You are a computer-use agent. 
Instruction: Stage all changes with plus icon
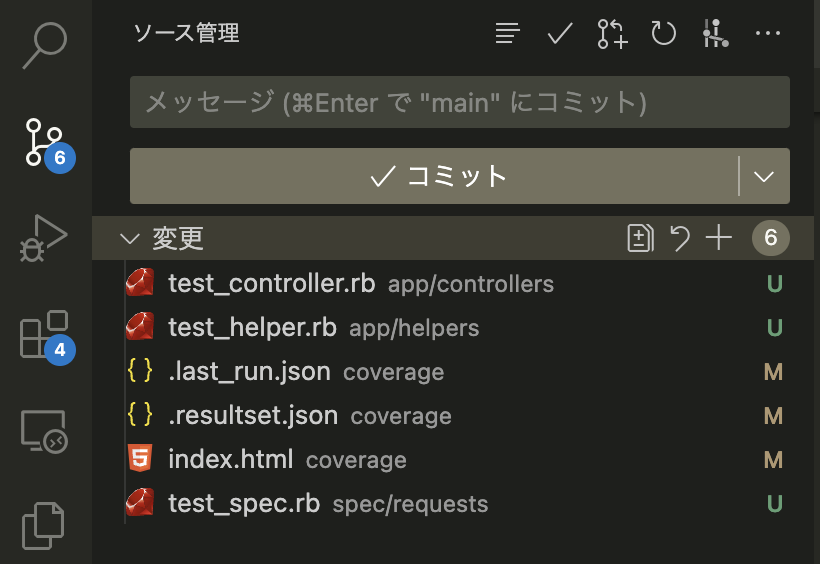[x=718, y=238]
